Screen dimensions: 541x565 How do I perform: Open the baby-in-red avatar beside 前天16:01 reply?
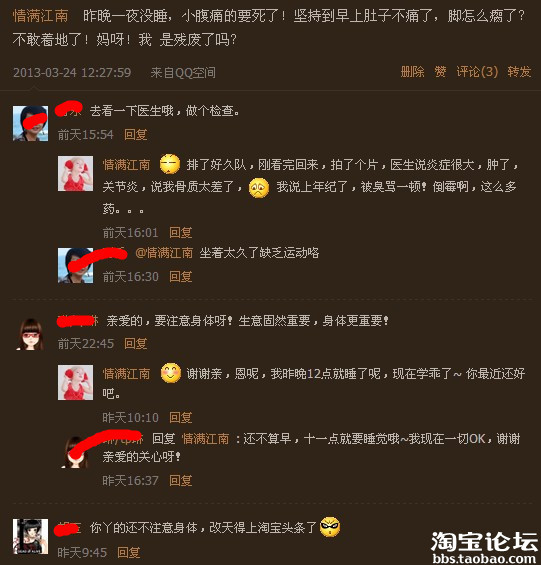75,173
